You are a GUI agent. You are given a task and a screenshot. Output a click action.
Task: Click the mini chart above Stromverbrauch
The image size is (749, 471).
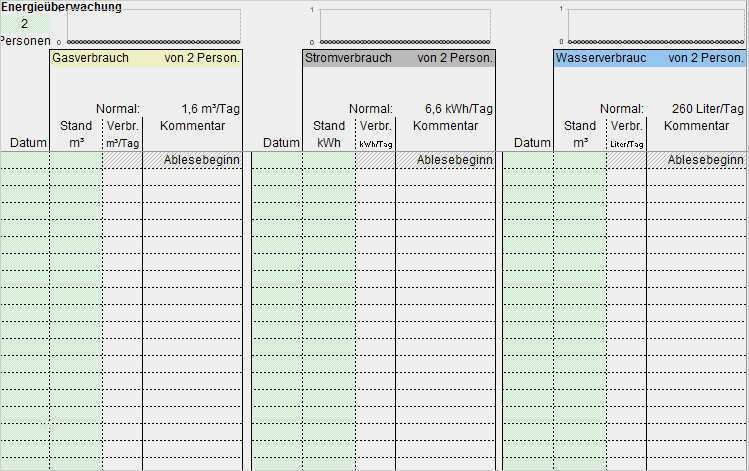tap(405, 27)
